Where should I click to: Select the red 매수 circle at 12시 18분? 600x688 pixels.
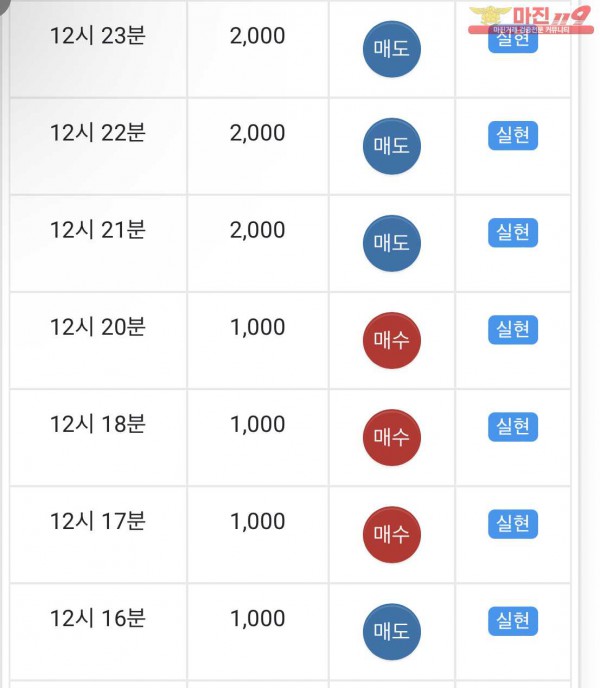coord(391,437)
